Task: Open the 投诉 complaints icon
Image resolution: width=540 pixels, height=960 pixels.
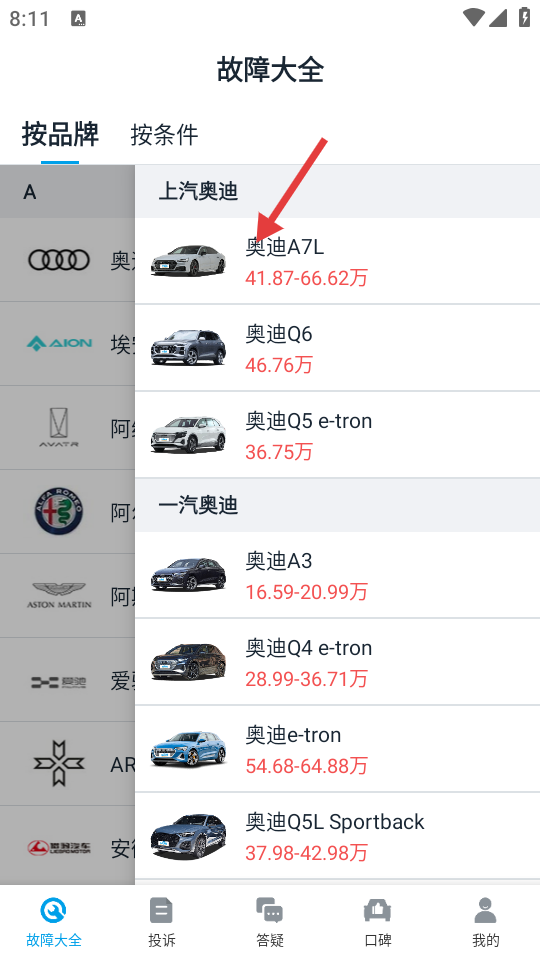Action: tap(162, 910)
